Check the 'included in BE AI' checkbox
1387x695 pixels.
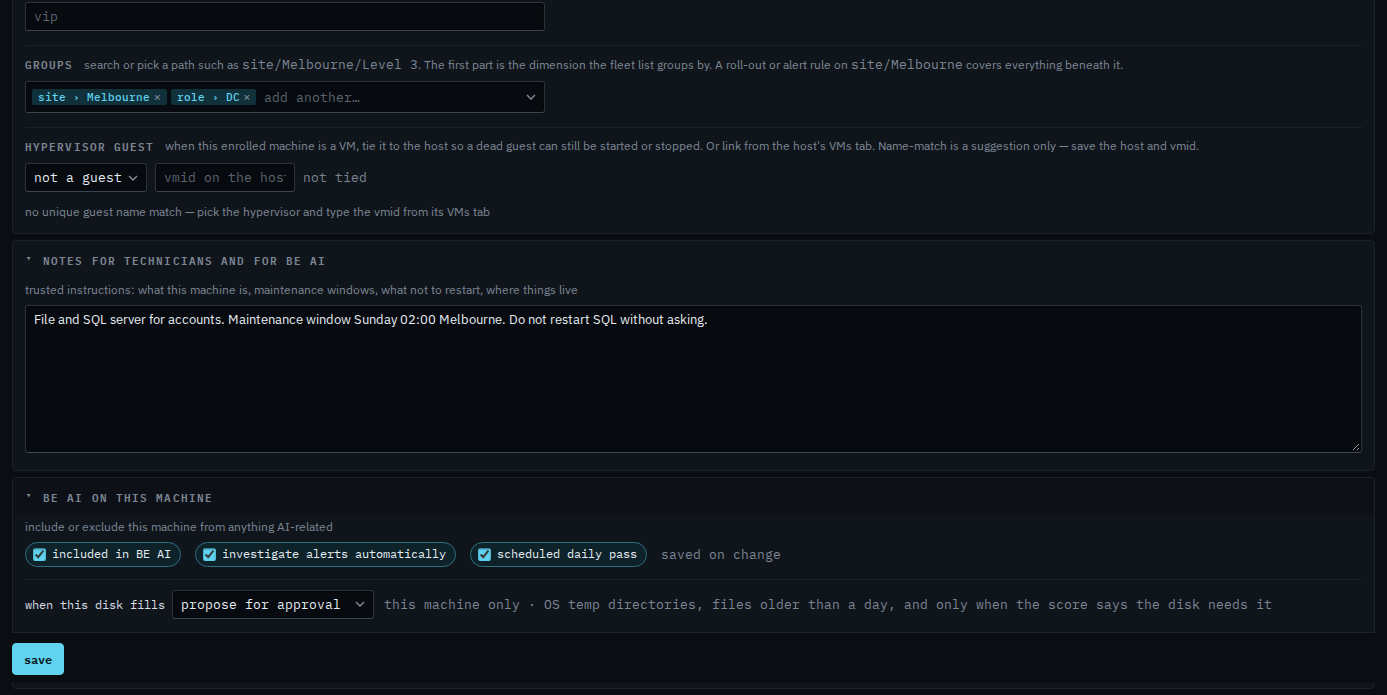point(40,554)
